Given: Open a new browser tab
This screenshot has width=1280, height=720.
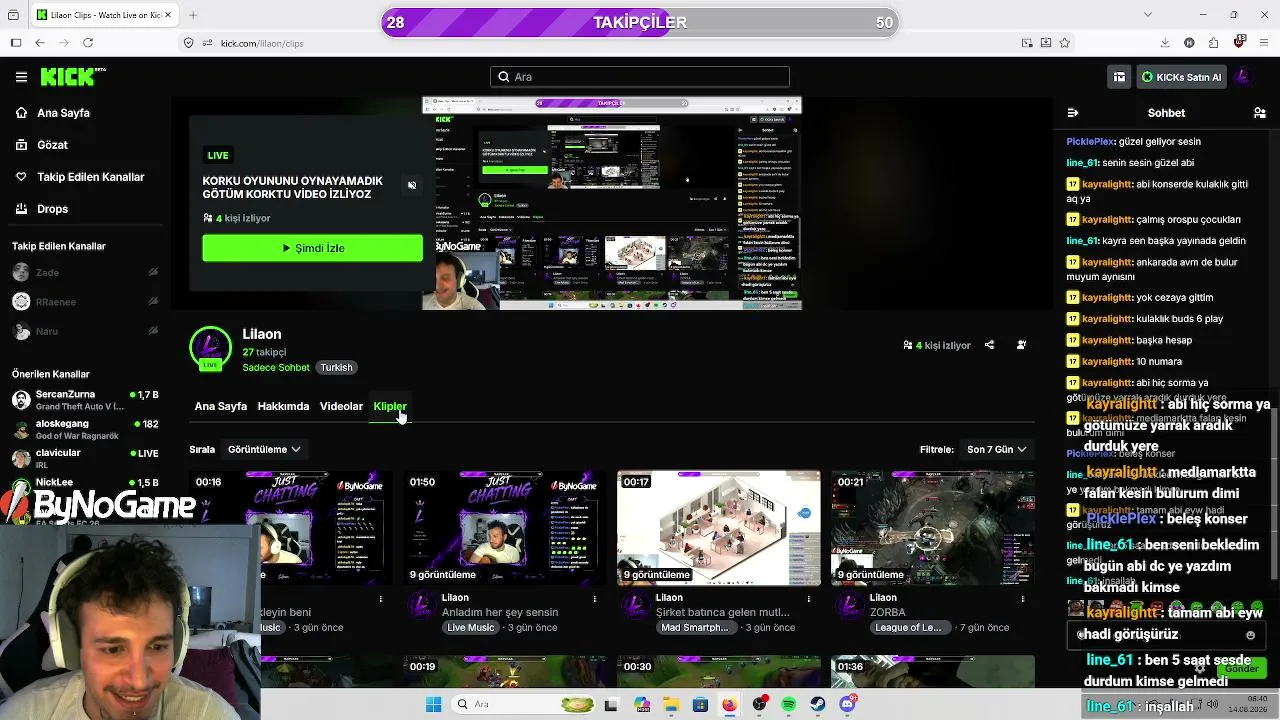Looking at the screenshot, I should [193, 15].
